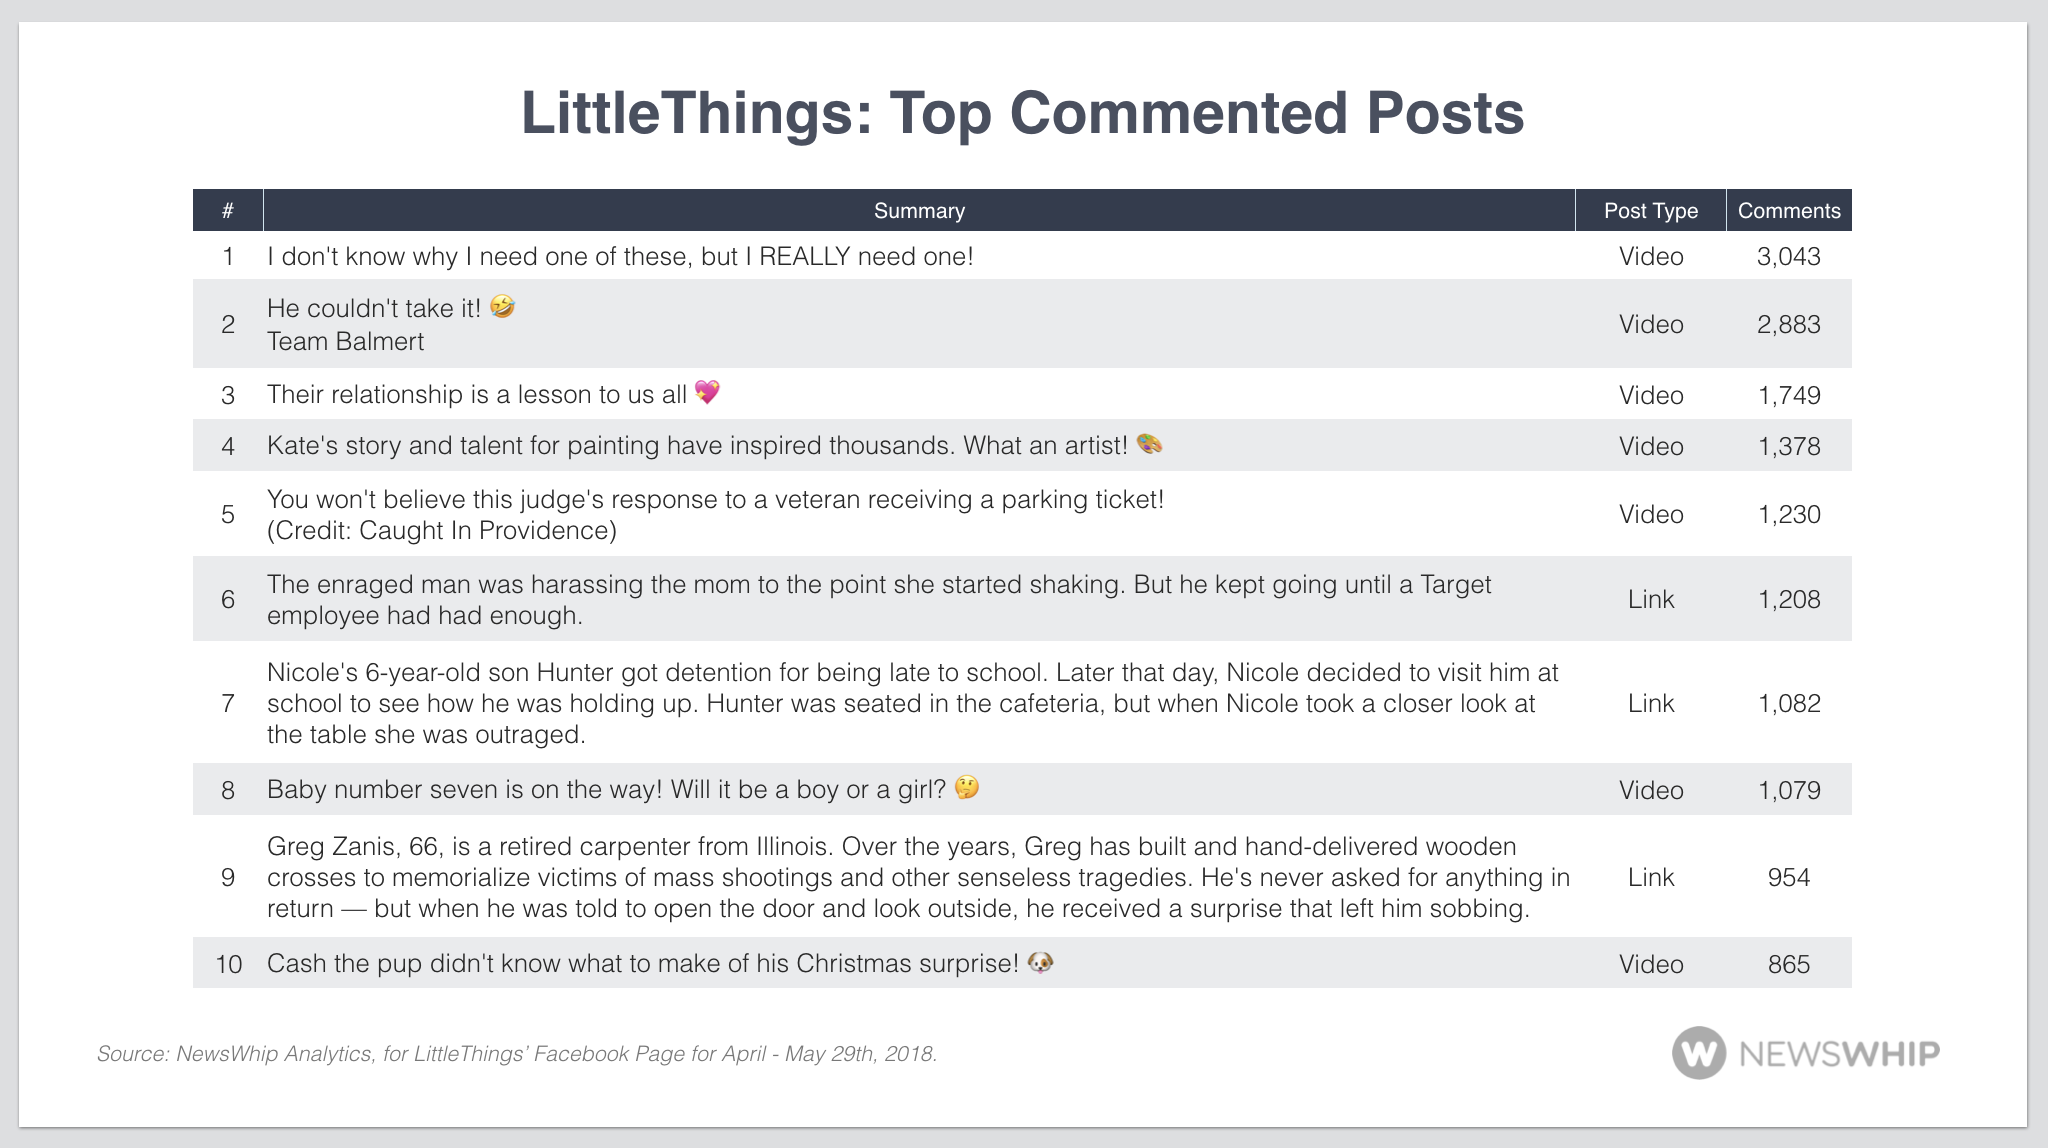2048x1148 pixels.
Task: Click the Link post type in row 6
Action: [1650, 599]
